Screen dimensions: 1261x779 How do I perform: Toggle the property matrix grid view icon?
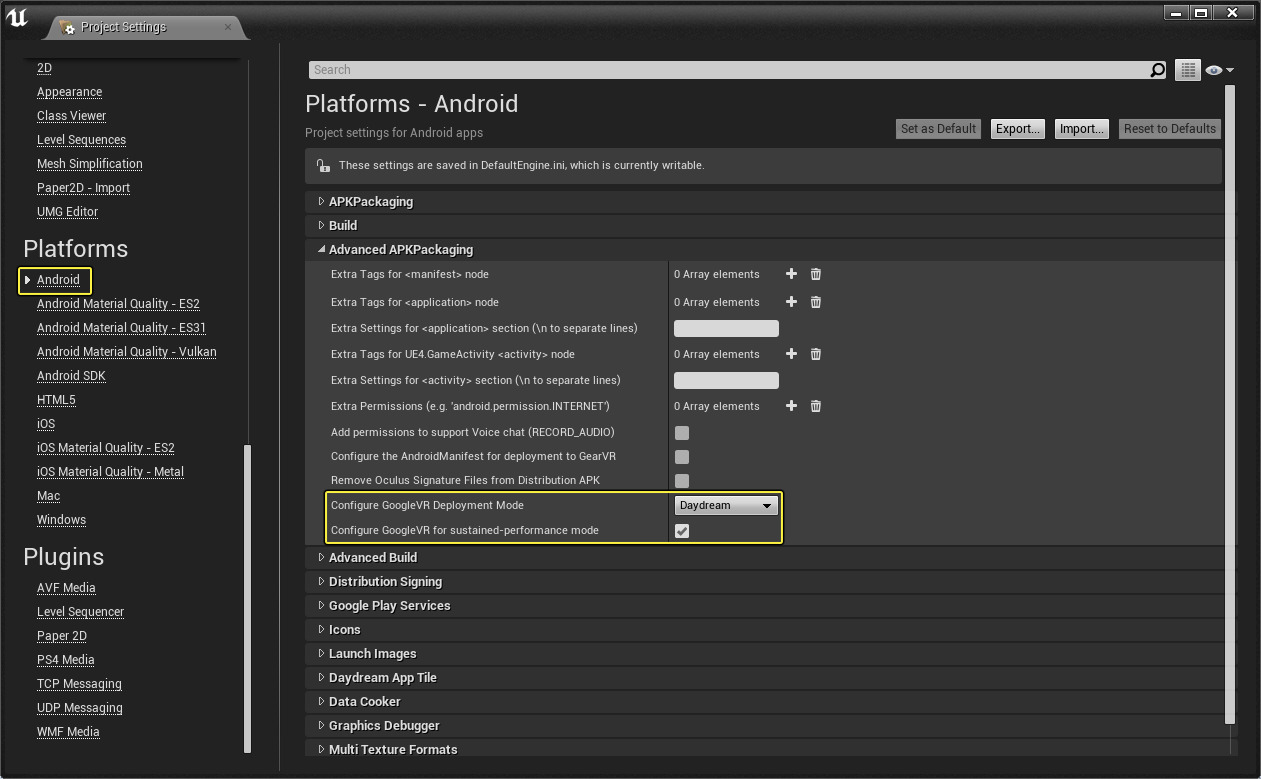tap(1187, 70)
